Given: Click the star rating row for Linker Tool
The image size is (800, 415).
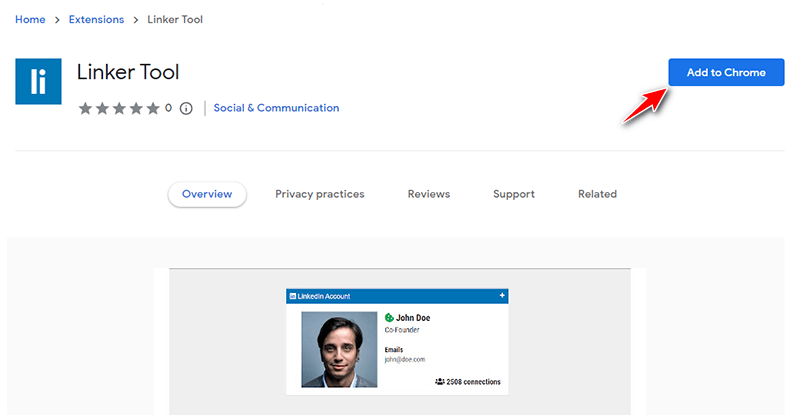Looking at the screenshot, I should pyautogui.click(x=119, y=108).
